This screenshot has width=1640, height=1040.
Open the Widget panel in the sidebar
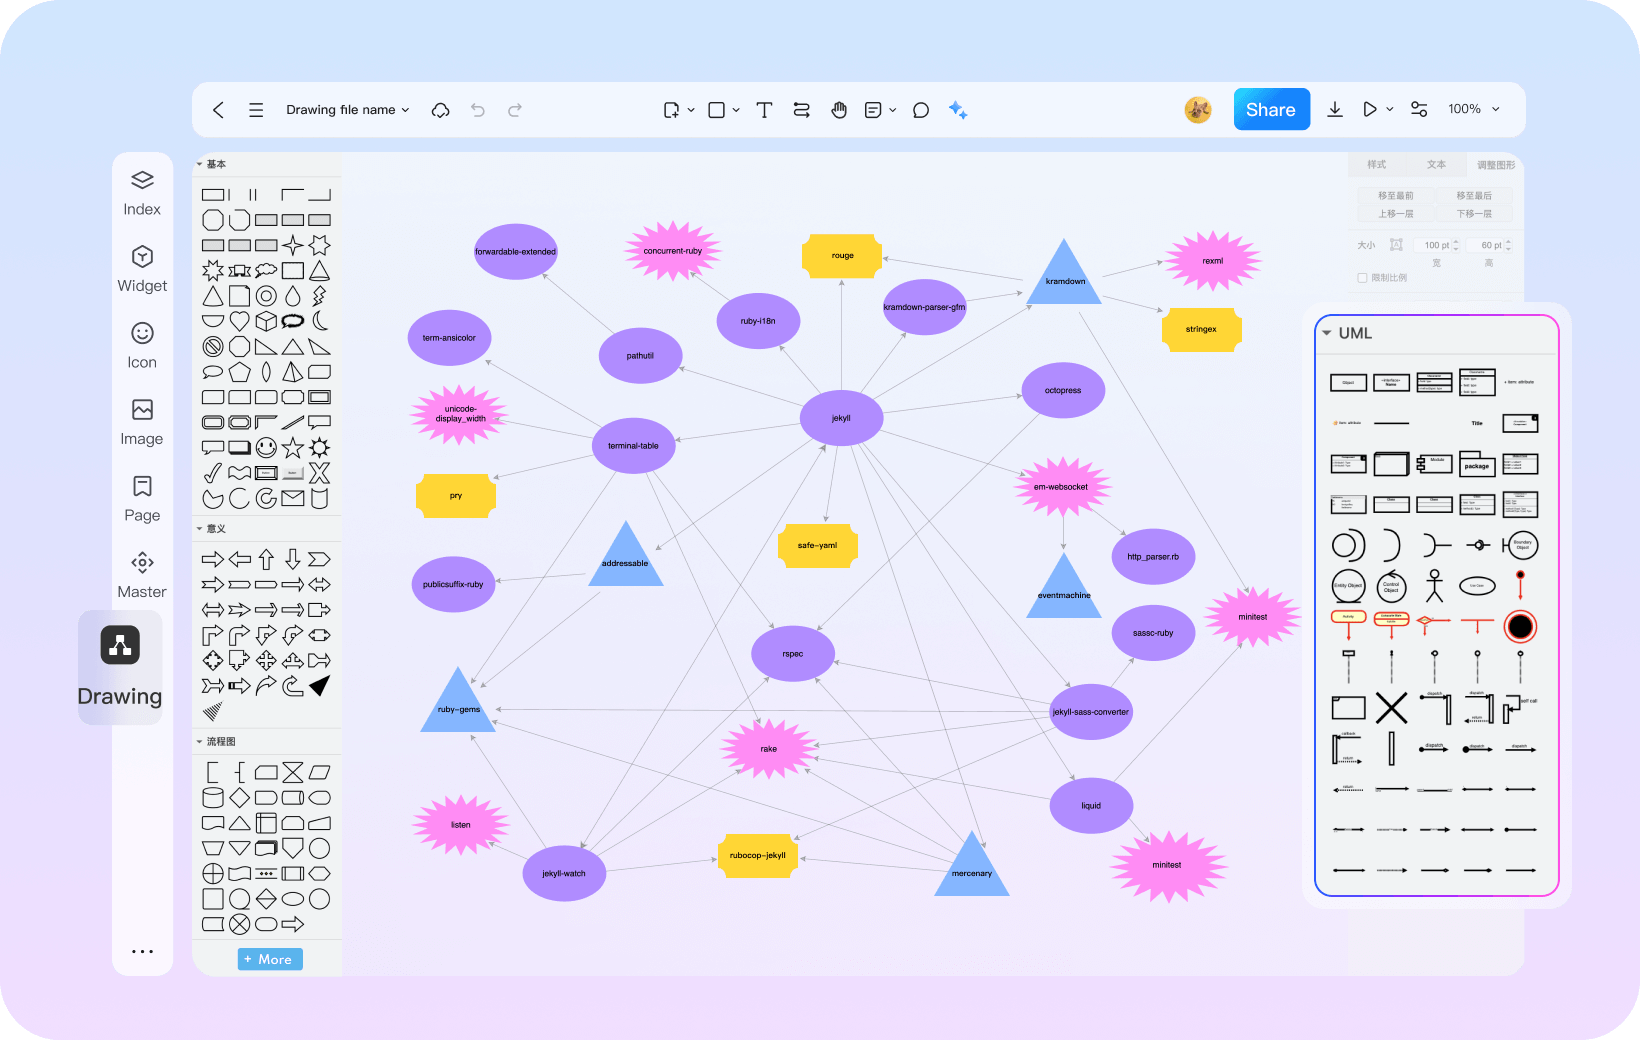[x=142, y=269]
